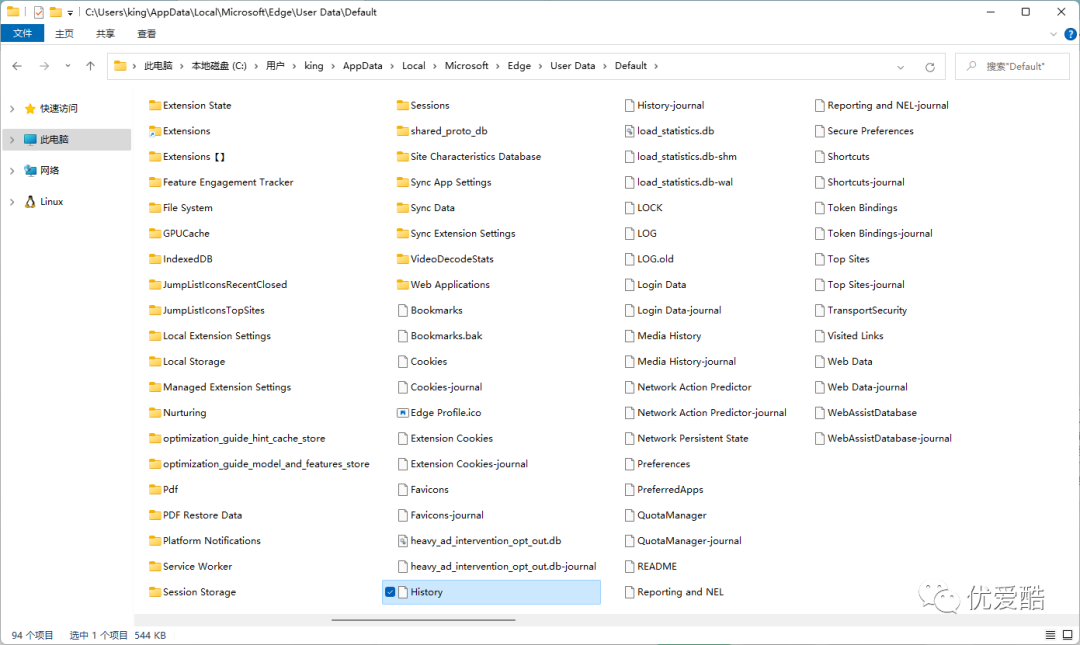The image size is (1080, 645).
Task: Select 此电脑 in navigation pane
Action: coord(67,139)
